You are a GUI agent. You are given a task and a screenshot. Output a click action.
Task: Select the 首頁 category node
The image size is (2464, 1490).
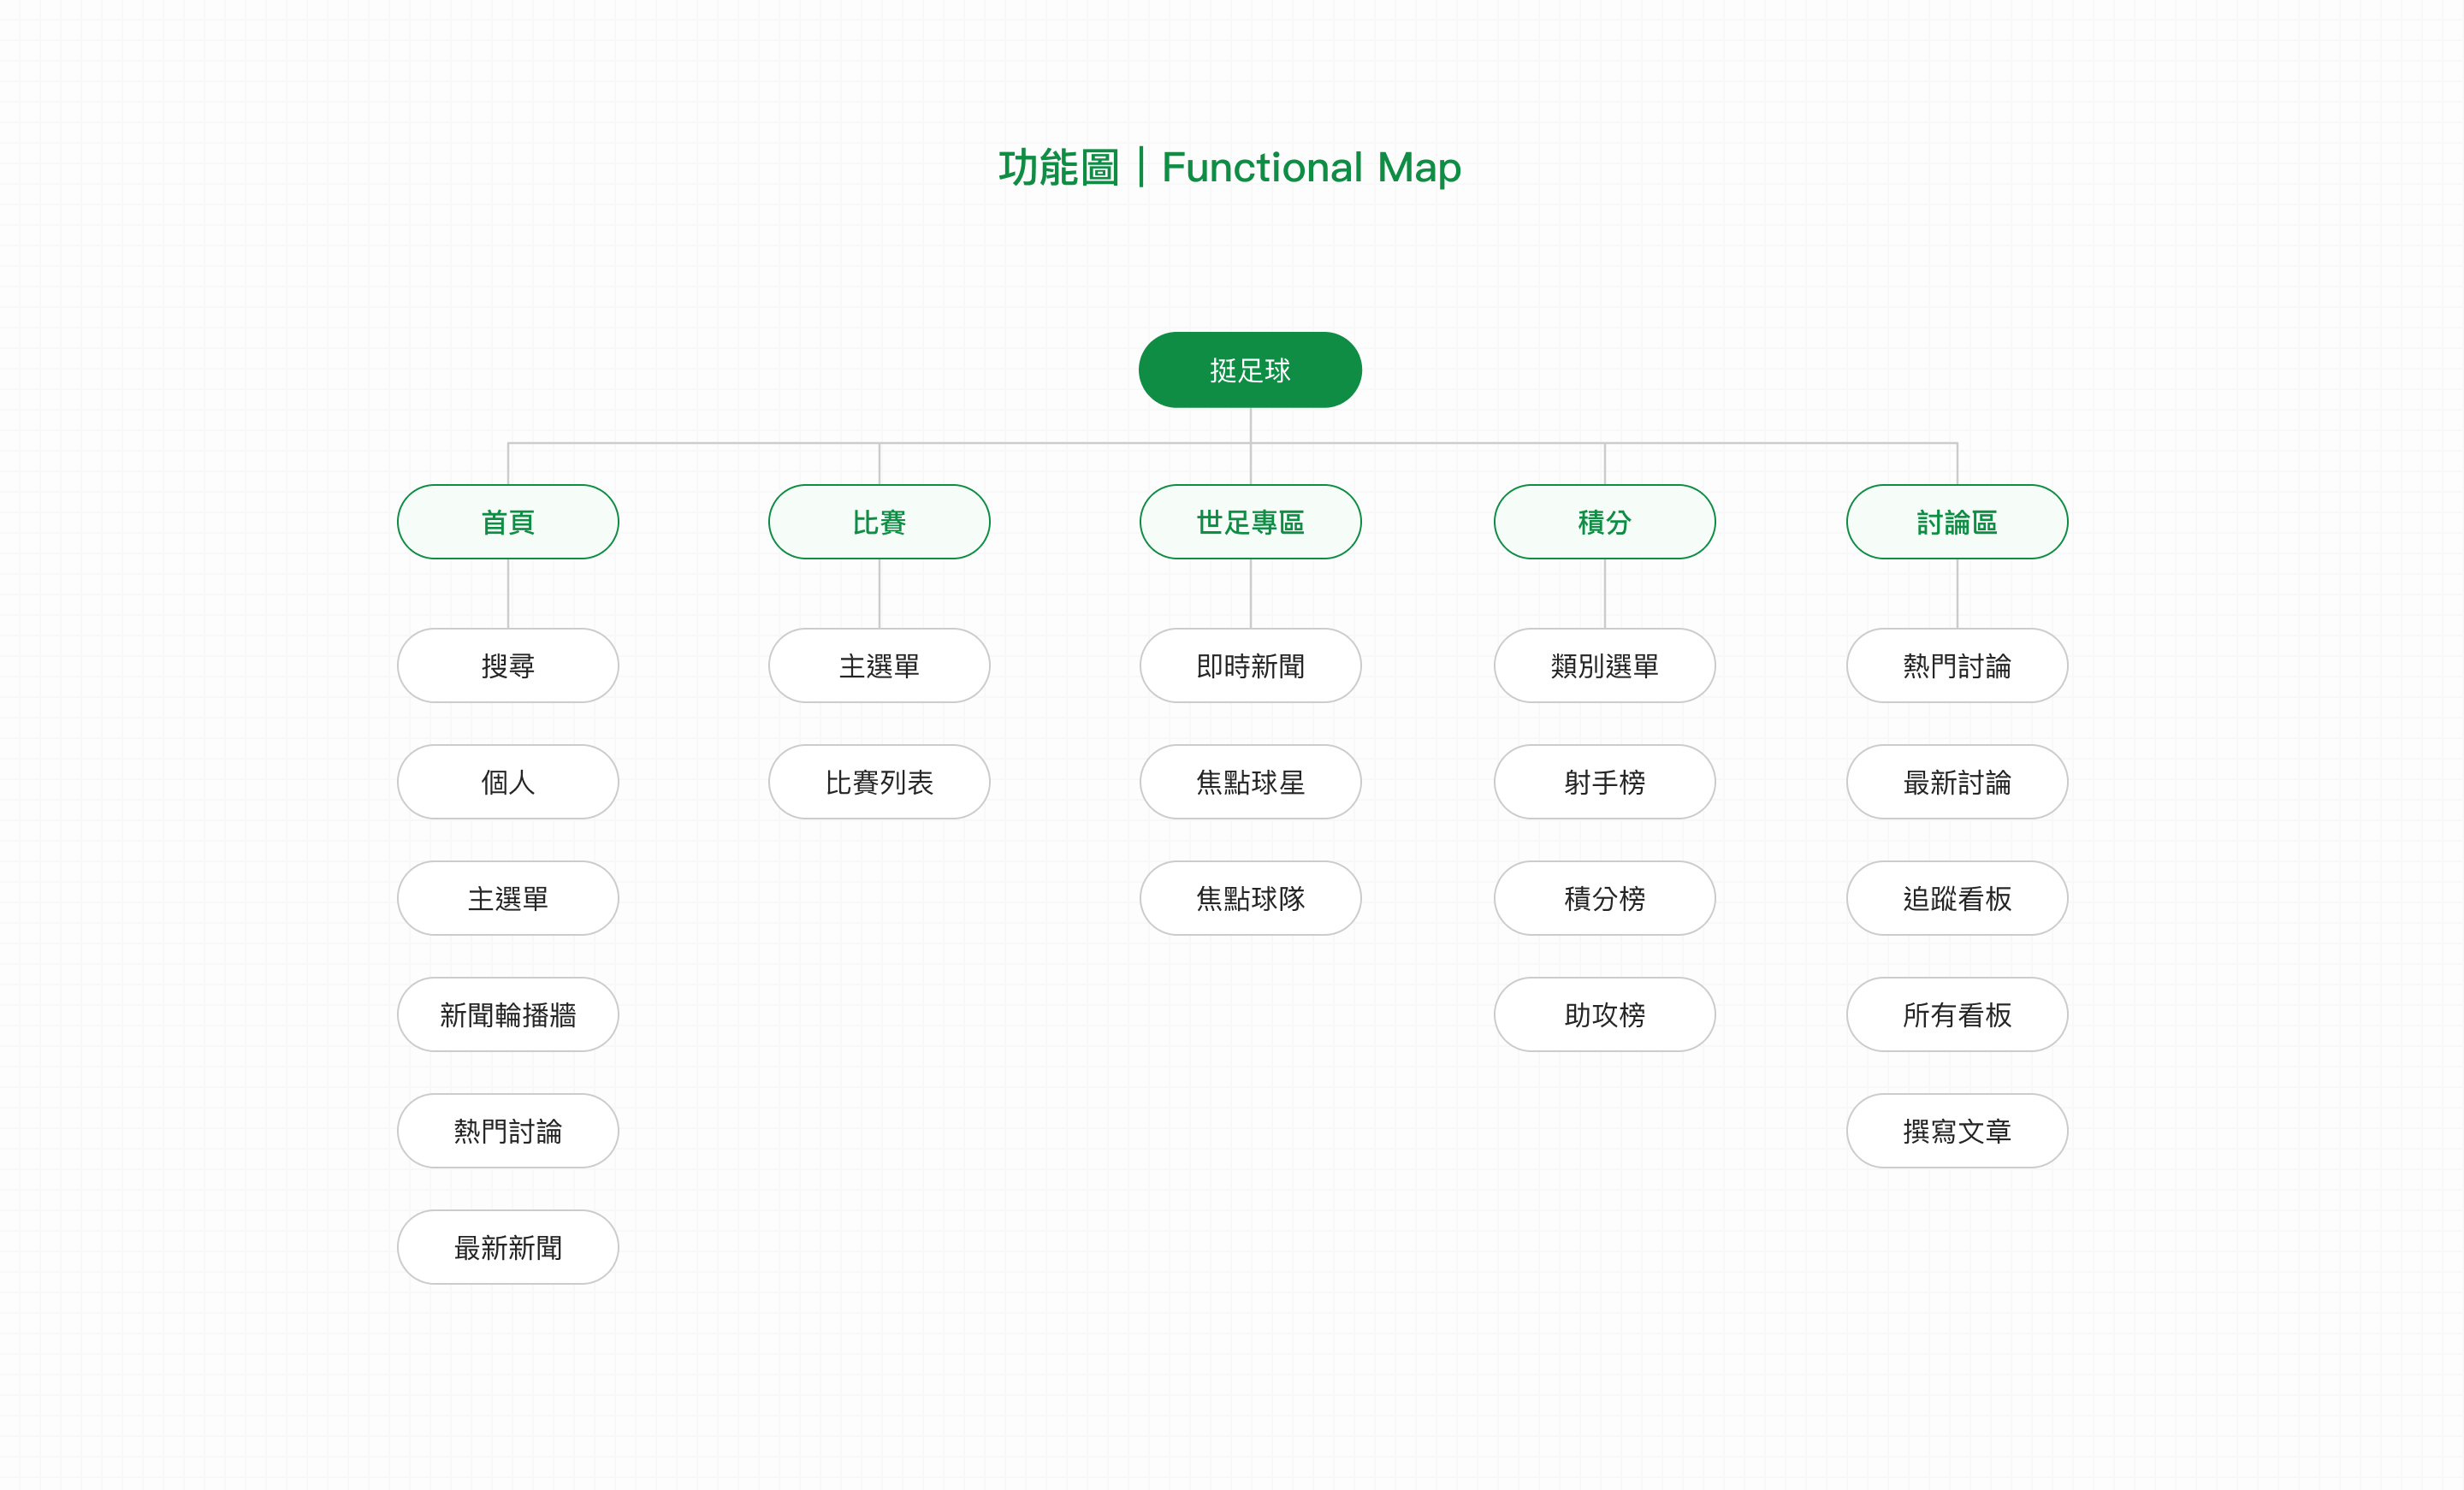click(508, 522)
